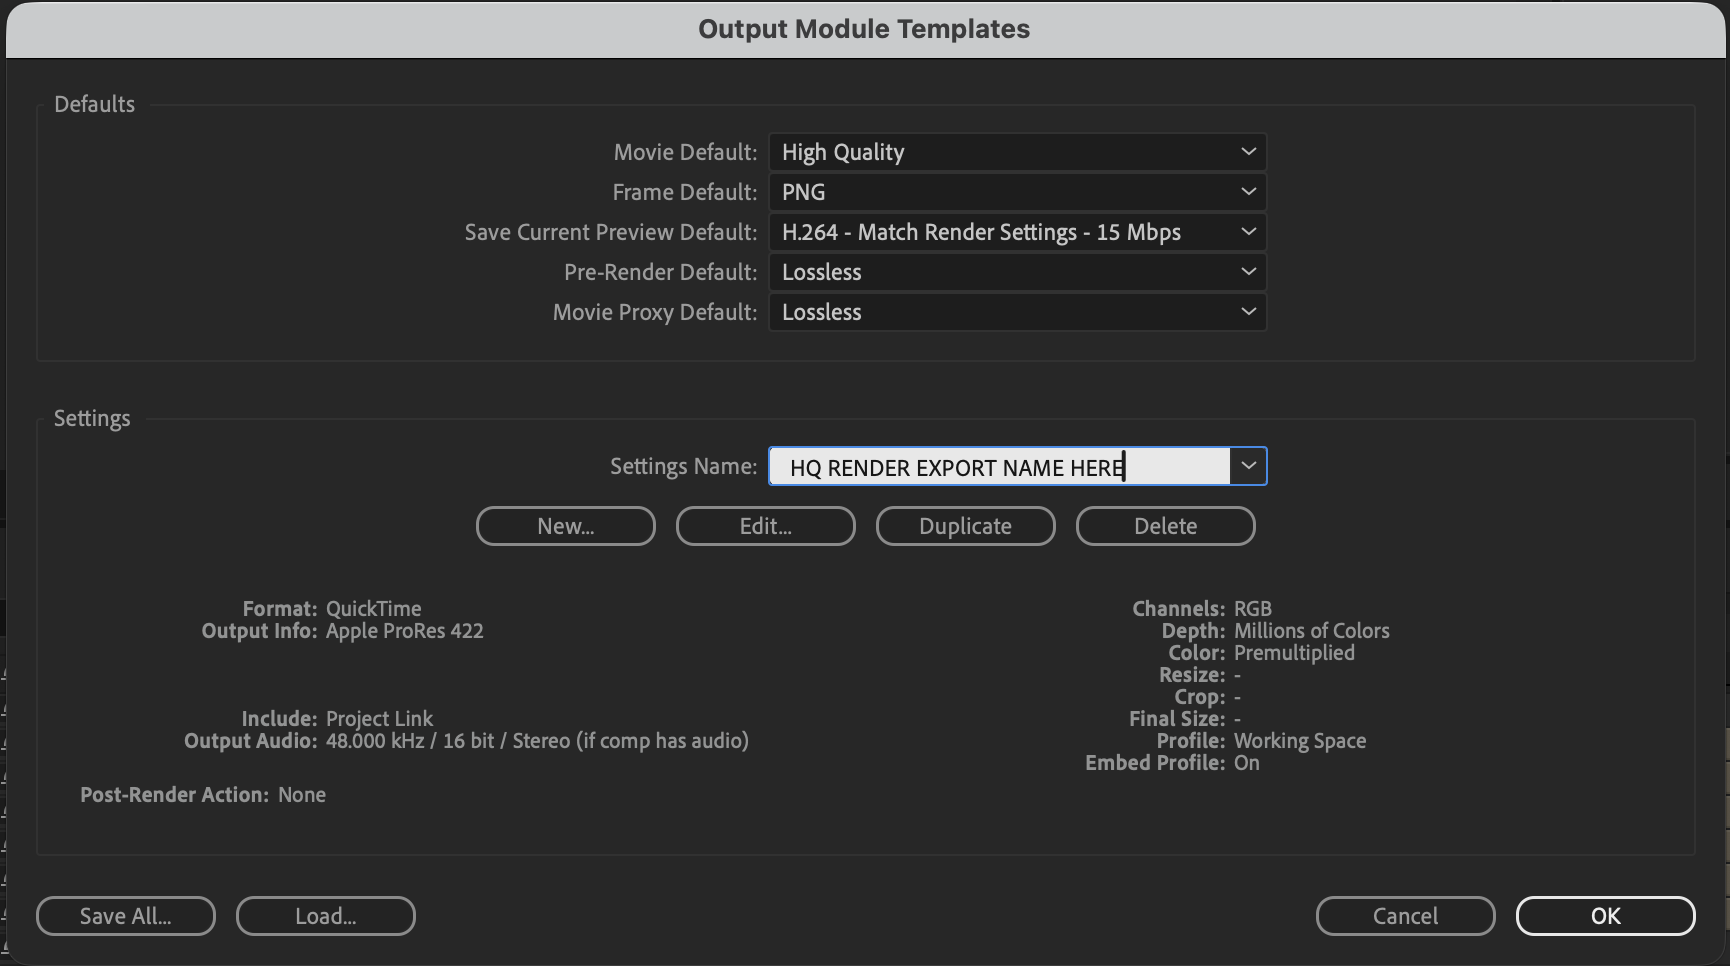Click the Save All button
Screen dimensions: 1730x966
pyautogui.click(x=125, y=915)
